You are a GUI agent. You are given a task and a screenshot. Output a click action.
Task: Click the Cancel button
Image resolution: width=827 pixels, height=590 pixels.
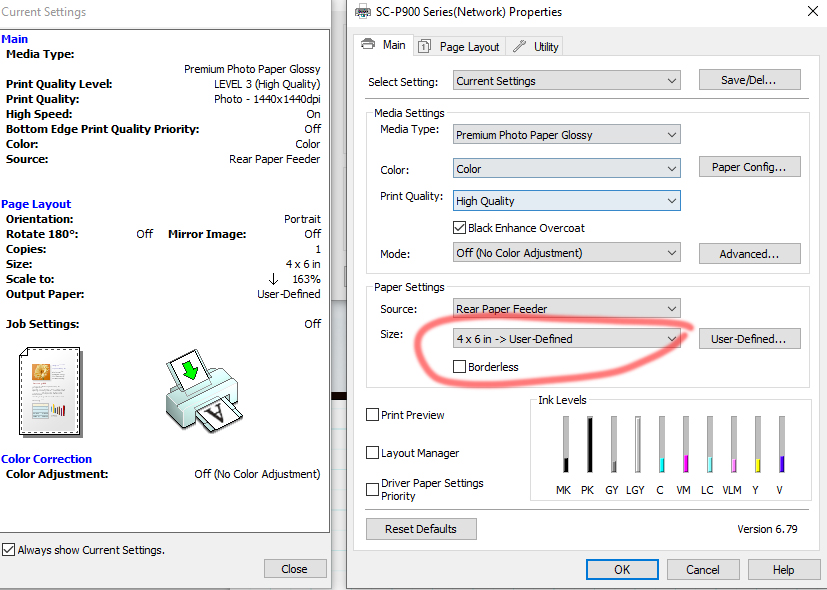[x=703, y=569]
